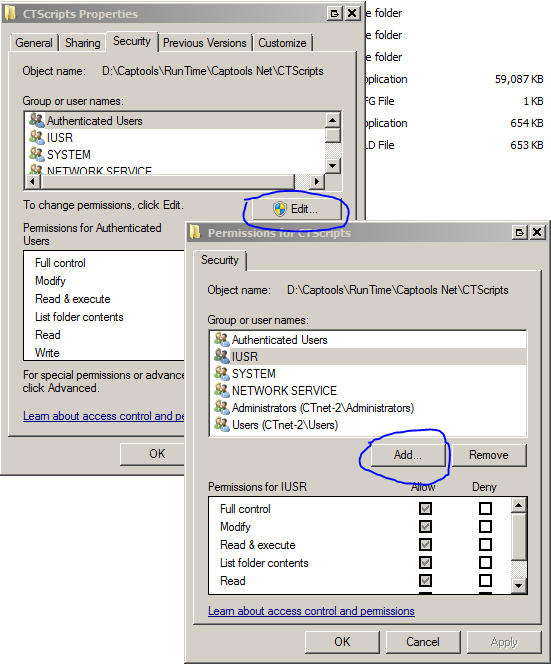The height and width of the screenshot is (665, 551).
Task: Select the Security tab in CTScripts Properties
Action: [132, 41]
